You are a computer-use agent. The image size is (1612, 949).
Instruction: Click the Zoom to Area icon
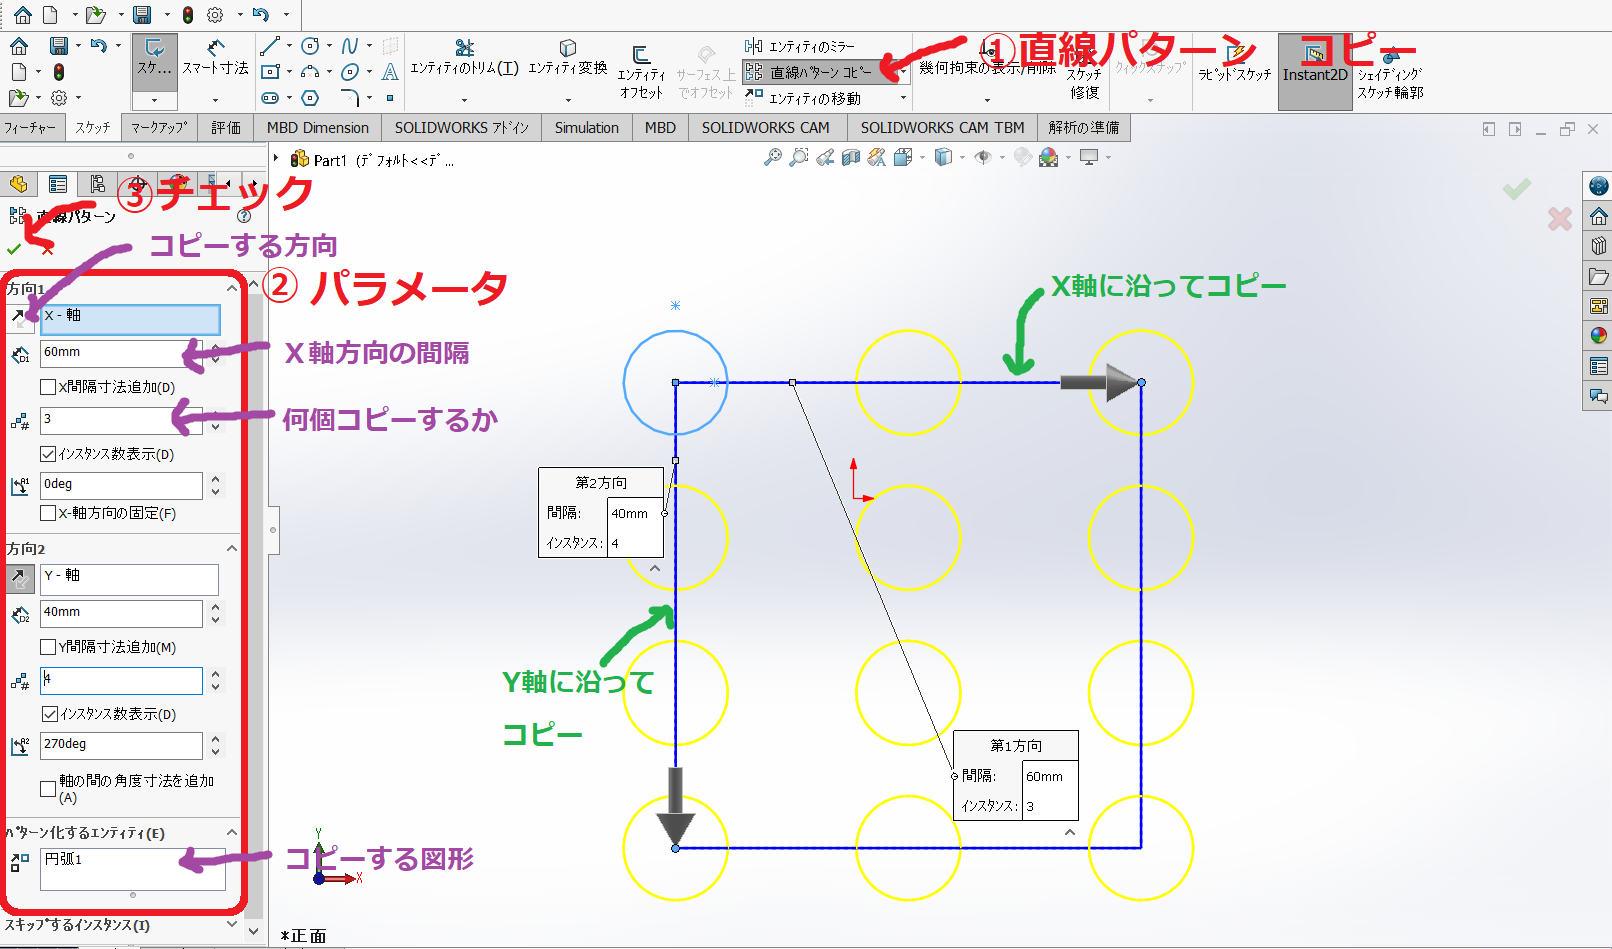click(x=798, y=157)
